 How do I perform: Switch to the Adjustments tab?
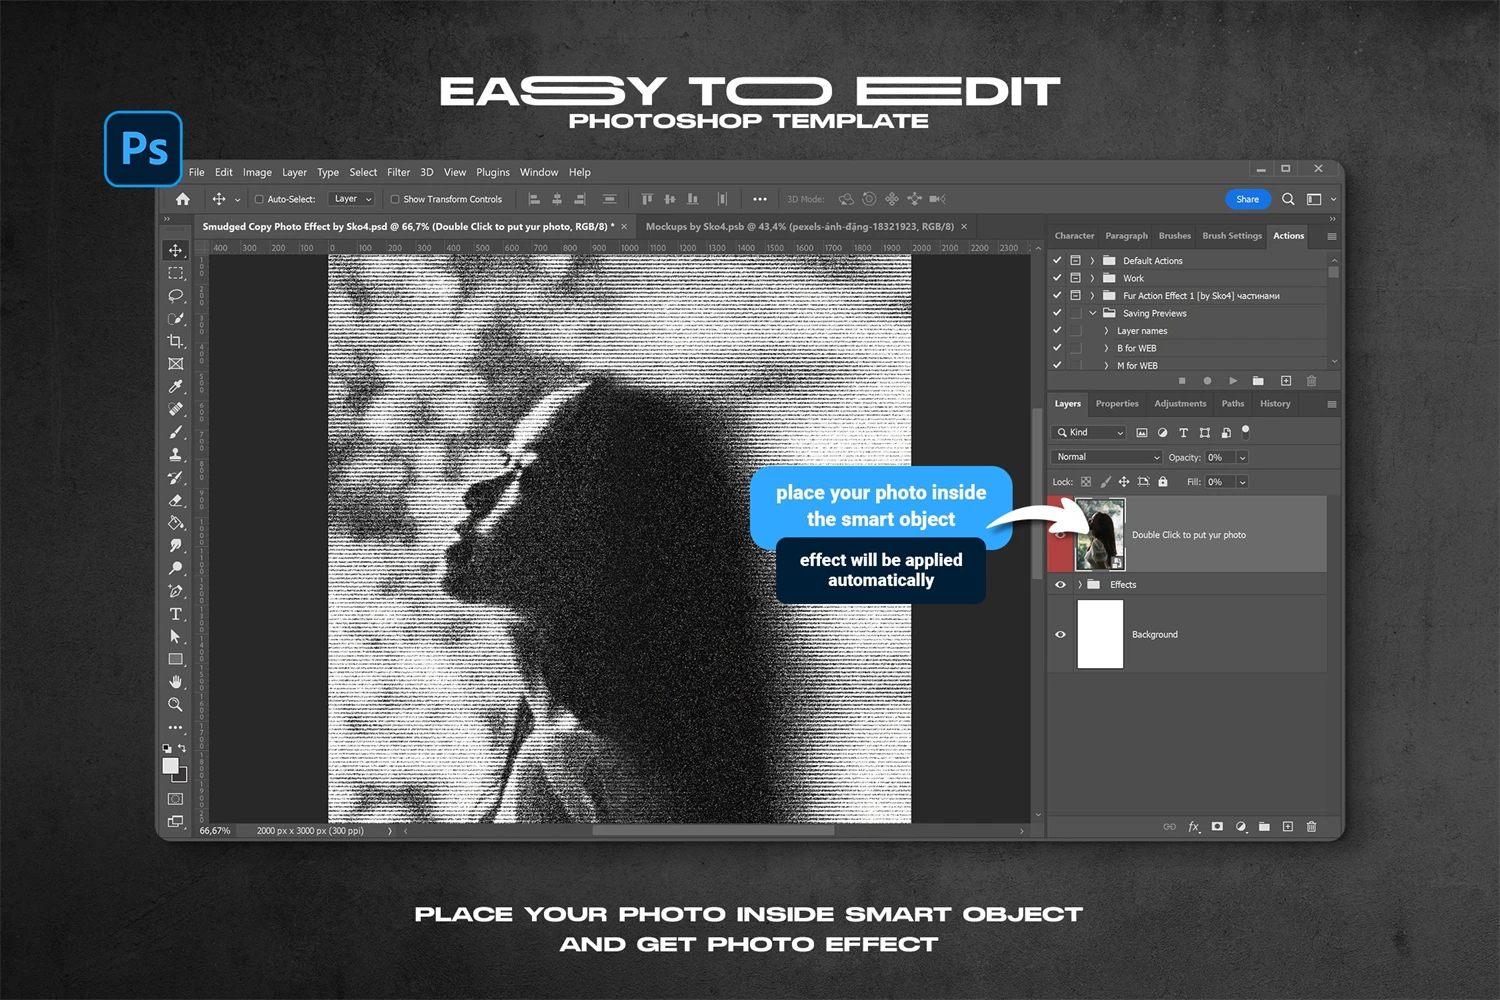tap(1180, 404)
